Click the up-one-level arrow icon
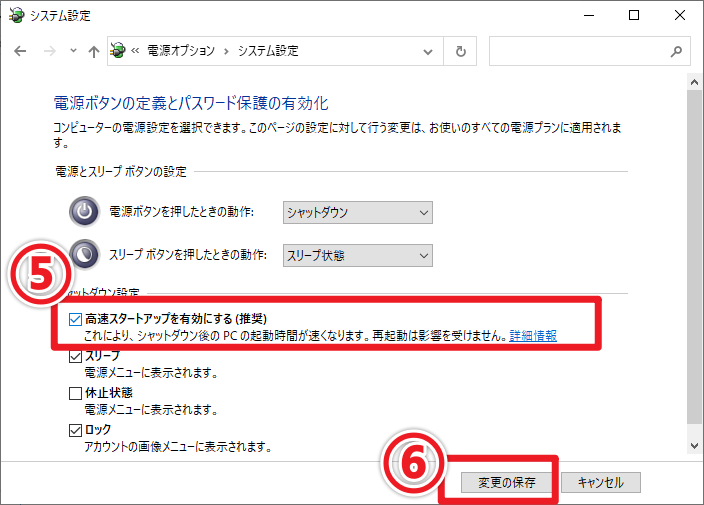The image size is (704, 505). [93, 51]
